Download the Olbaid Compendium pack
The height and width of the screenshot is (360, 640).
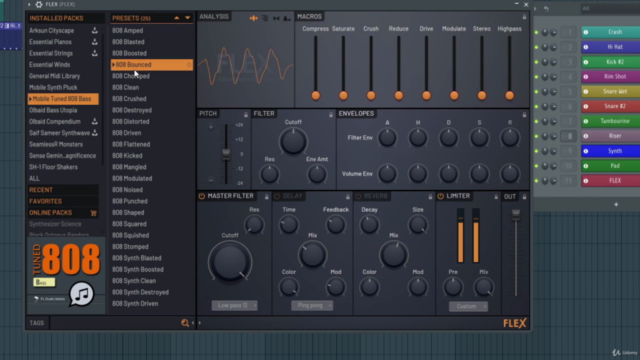94,122
